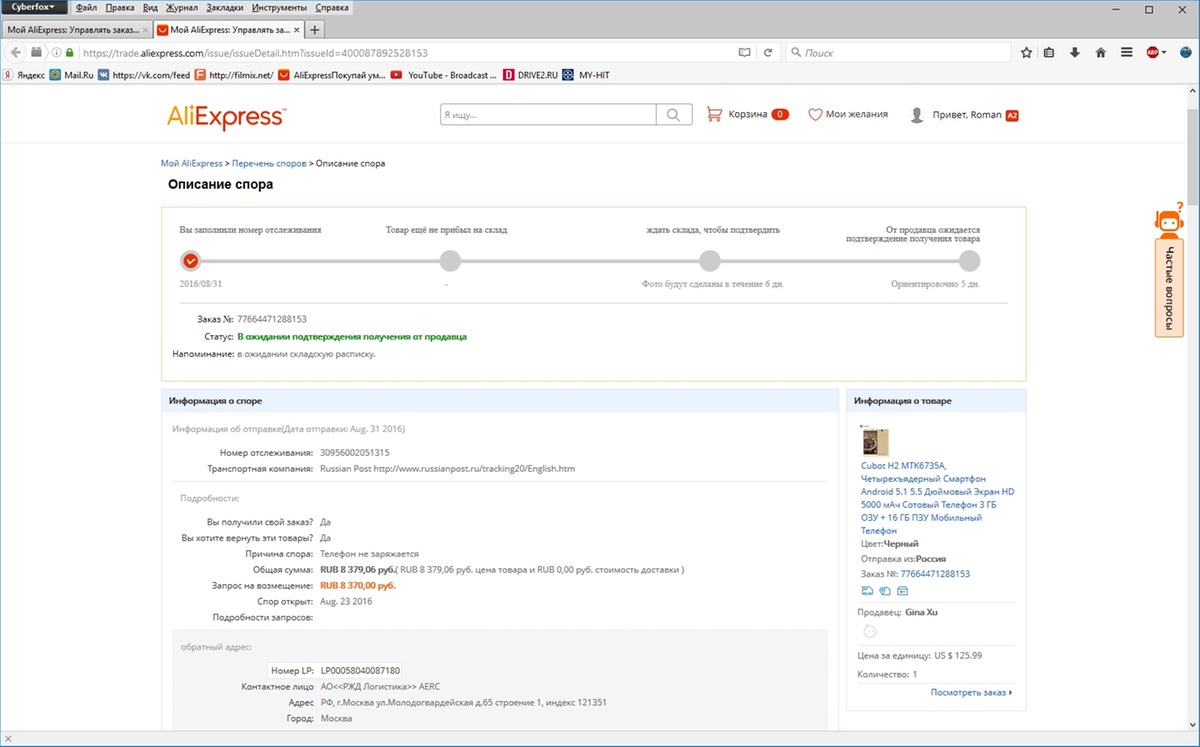Open a new tab with the plus button
The image size is (1200, 747).
316,30
